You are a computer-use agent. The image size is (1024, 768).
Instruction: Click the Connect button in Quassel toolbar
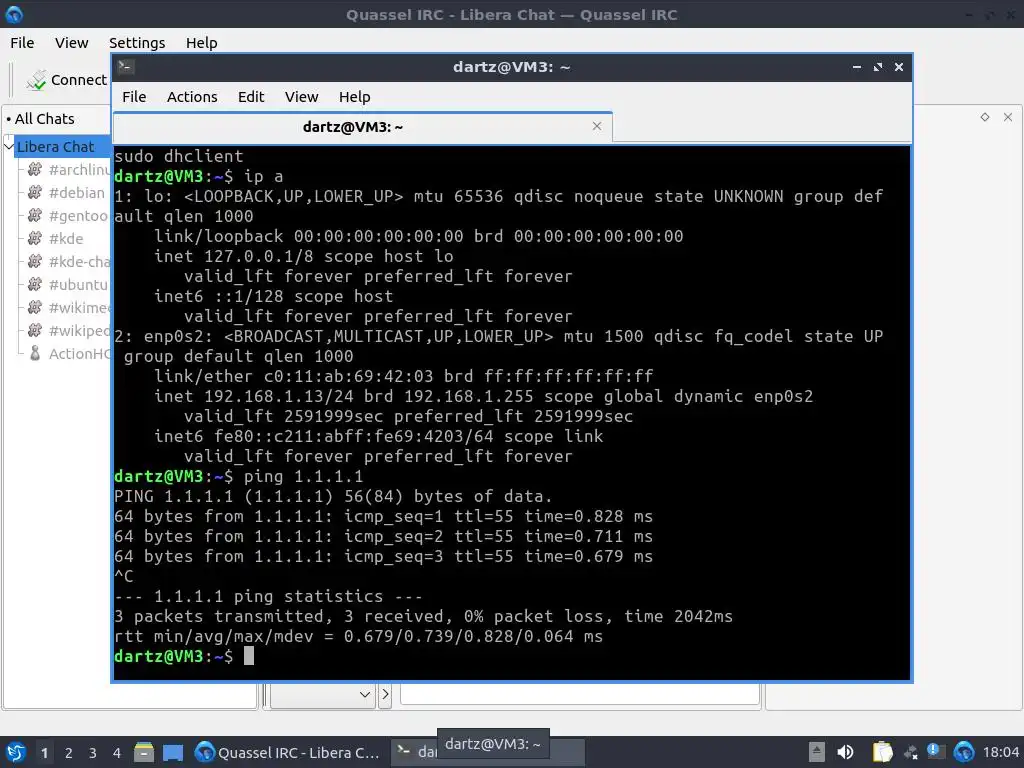coord(66,80)
